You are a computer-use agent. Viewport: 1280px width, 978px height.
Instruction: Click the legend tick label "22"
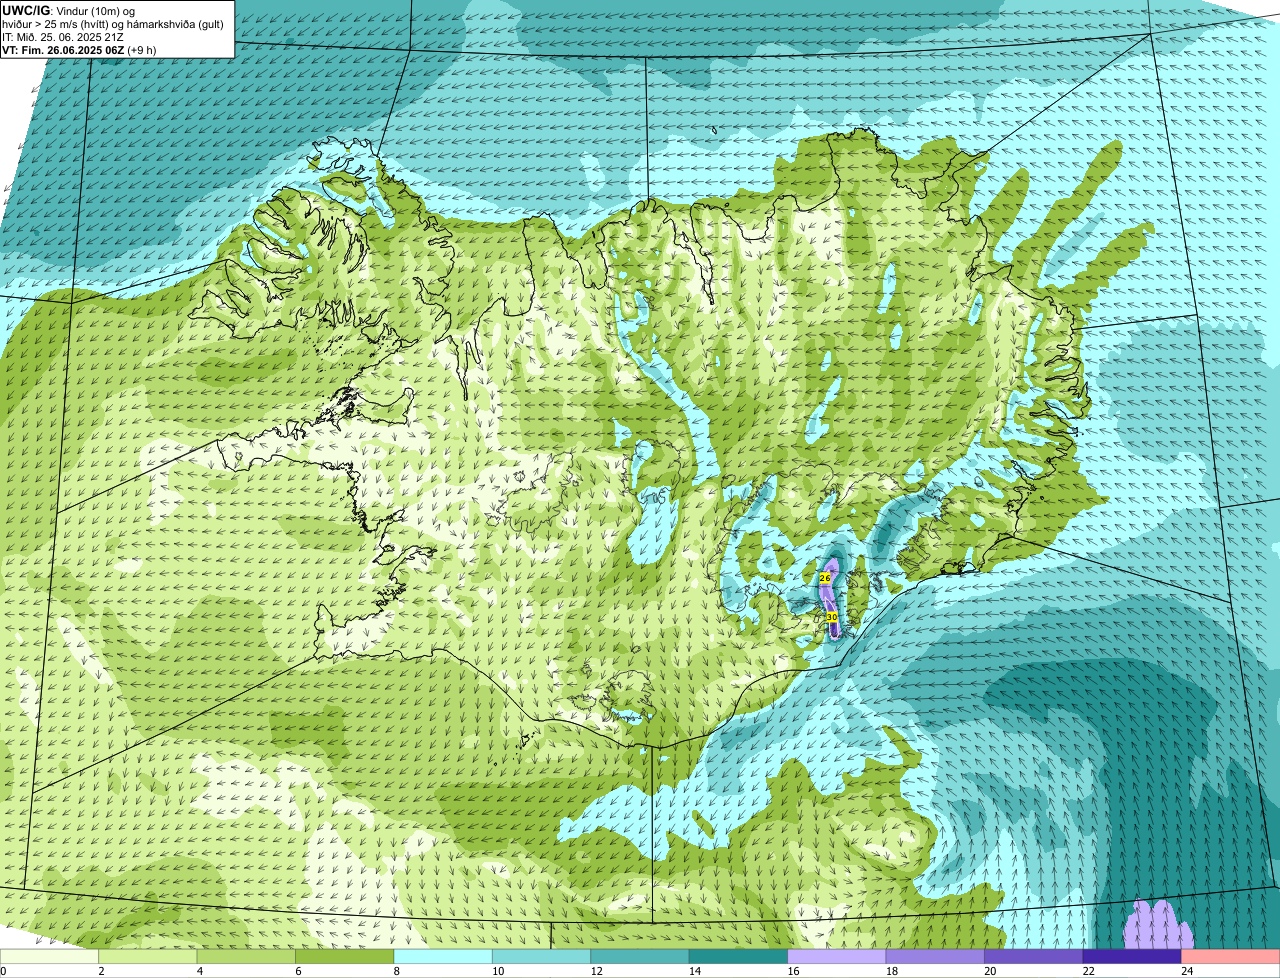[x=1088, y=971]
